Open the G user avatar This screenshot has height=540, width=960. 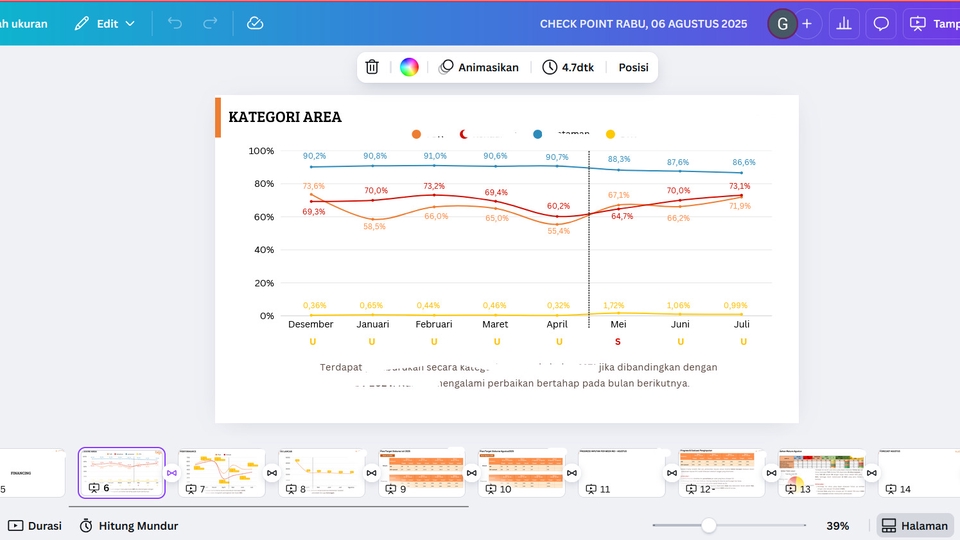[782, 24]
